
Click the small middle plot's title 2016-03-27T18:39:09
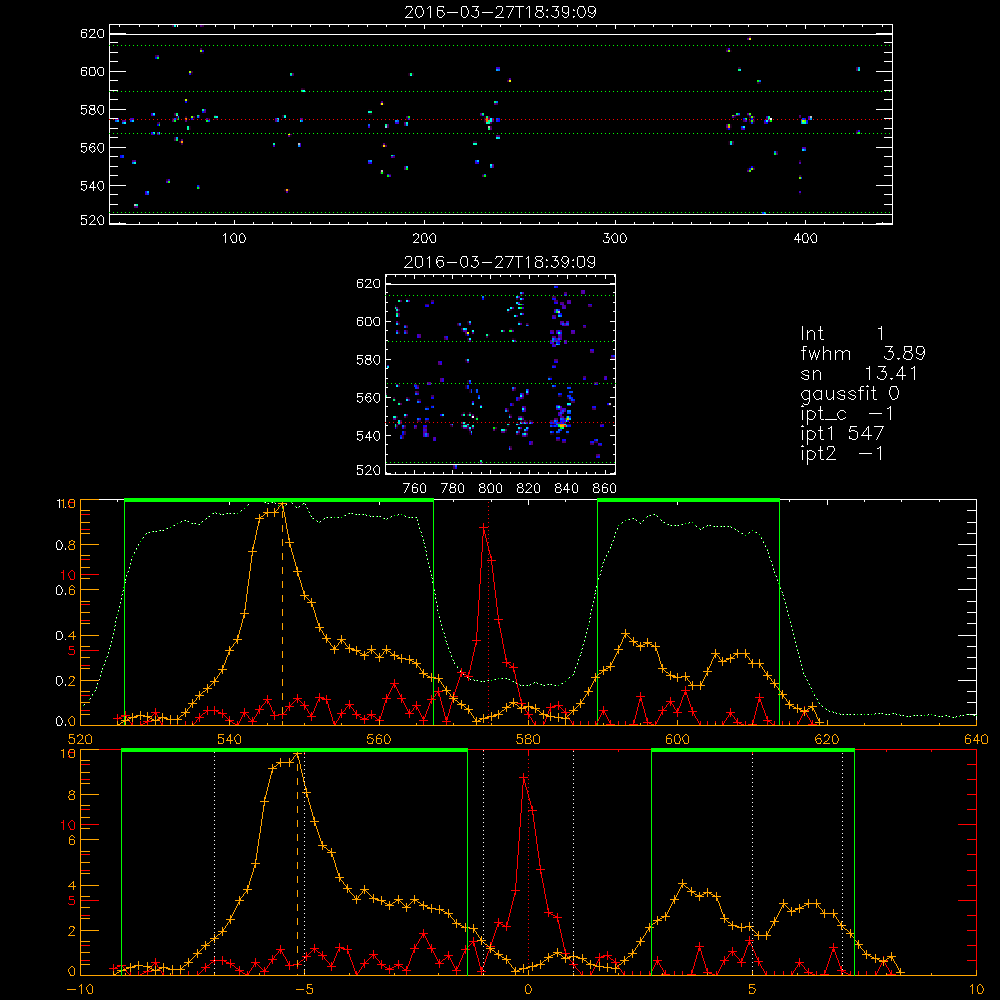click(500, 262)
